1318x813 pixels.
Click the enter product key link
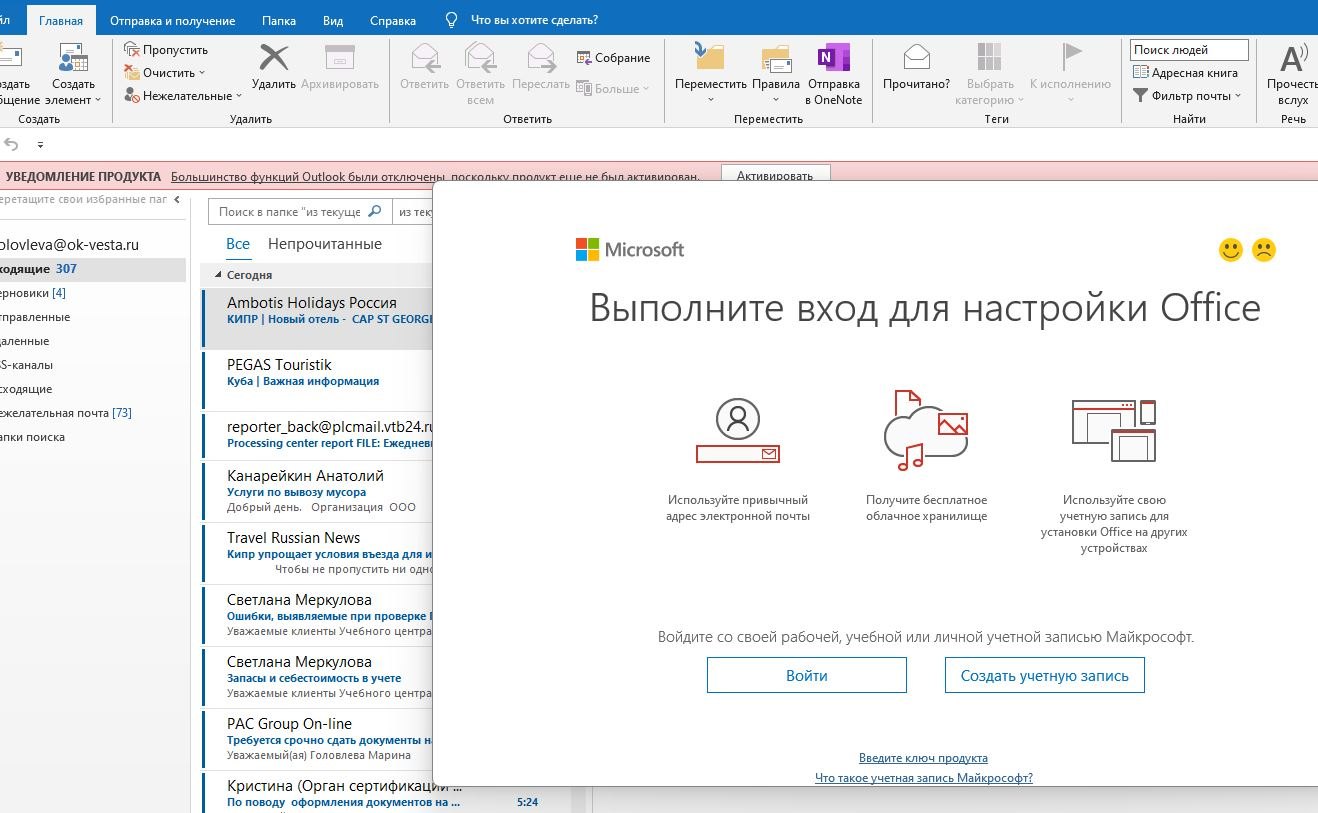pos(923,758)
